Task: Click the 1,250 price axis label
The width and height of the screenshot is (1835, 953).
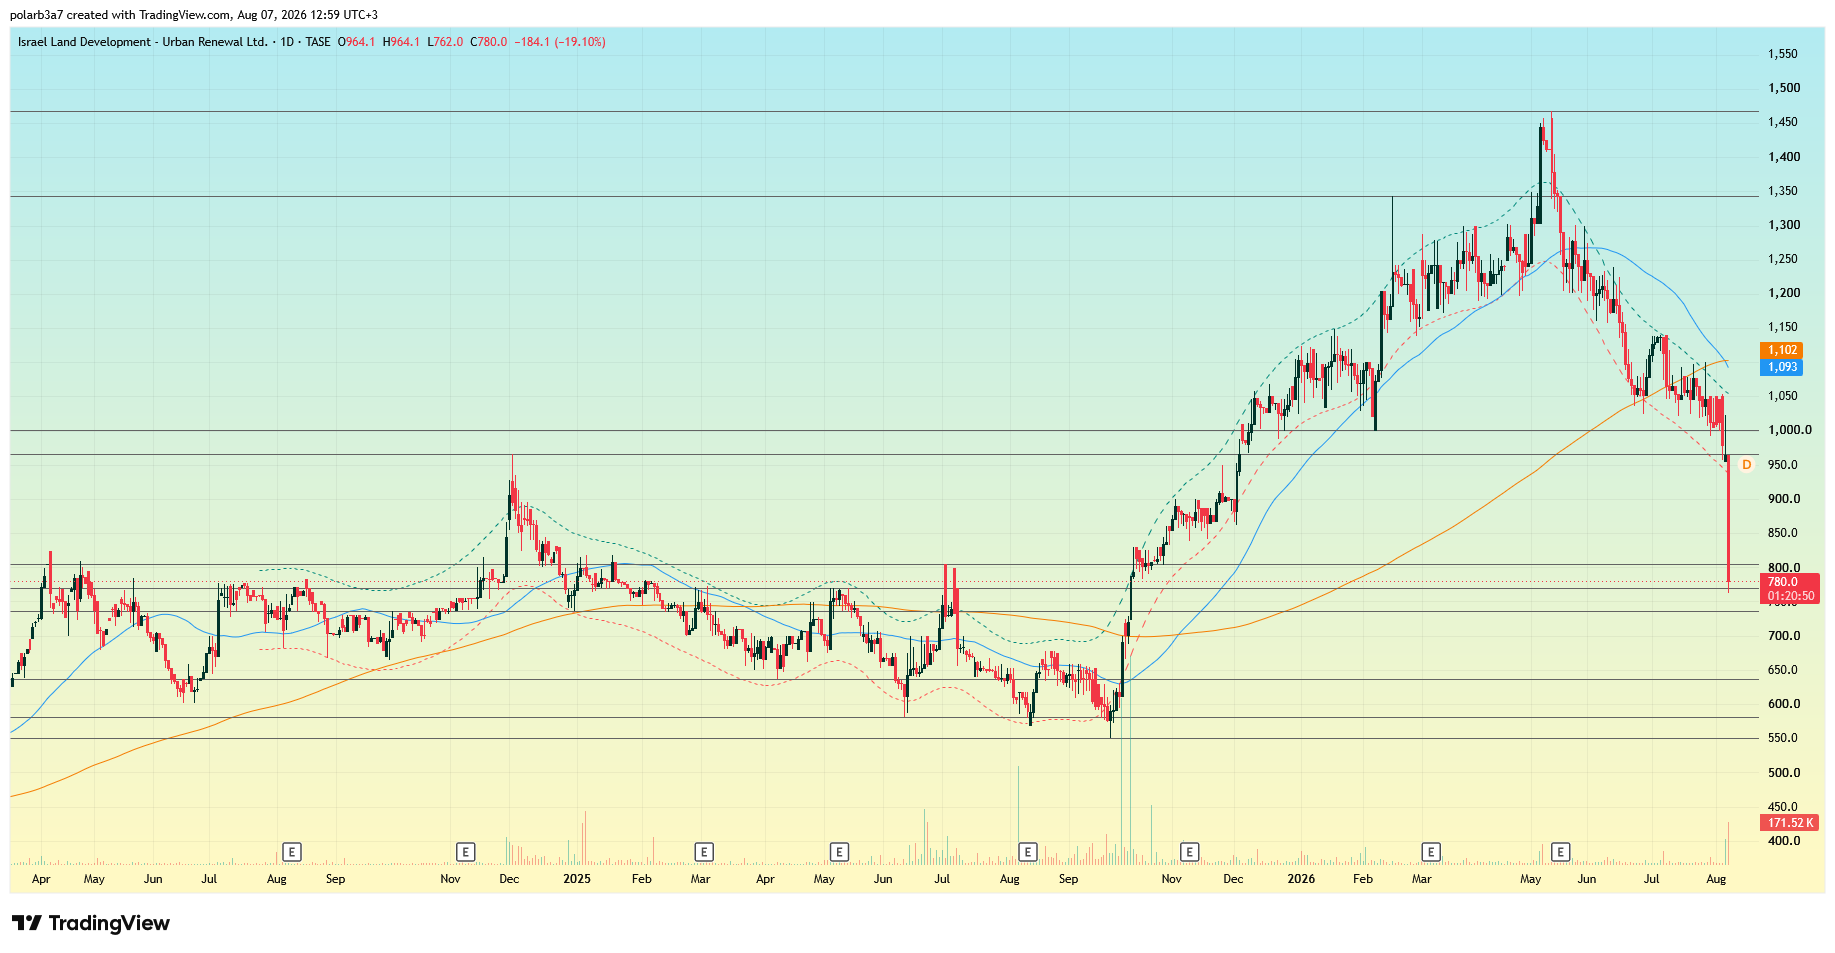Action: tap(1782, 259)
